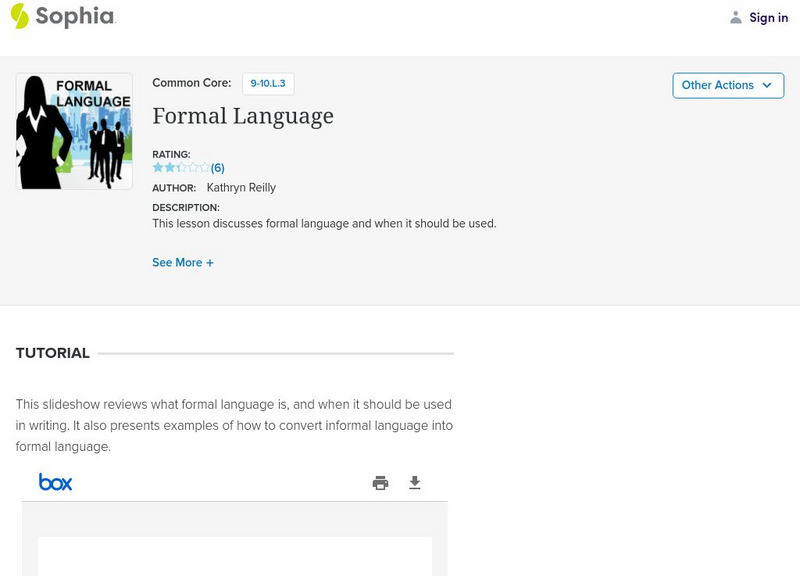The image size is (800, 576).
Task: Select the 9-10.L.3 Common Core tag
Action: click(268, 84)
